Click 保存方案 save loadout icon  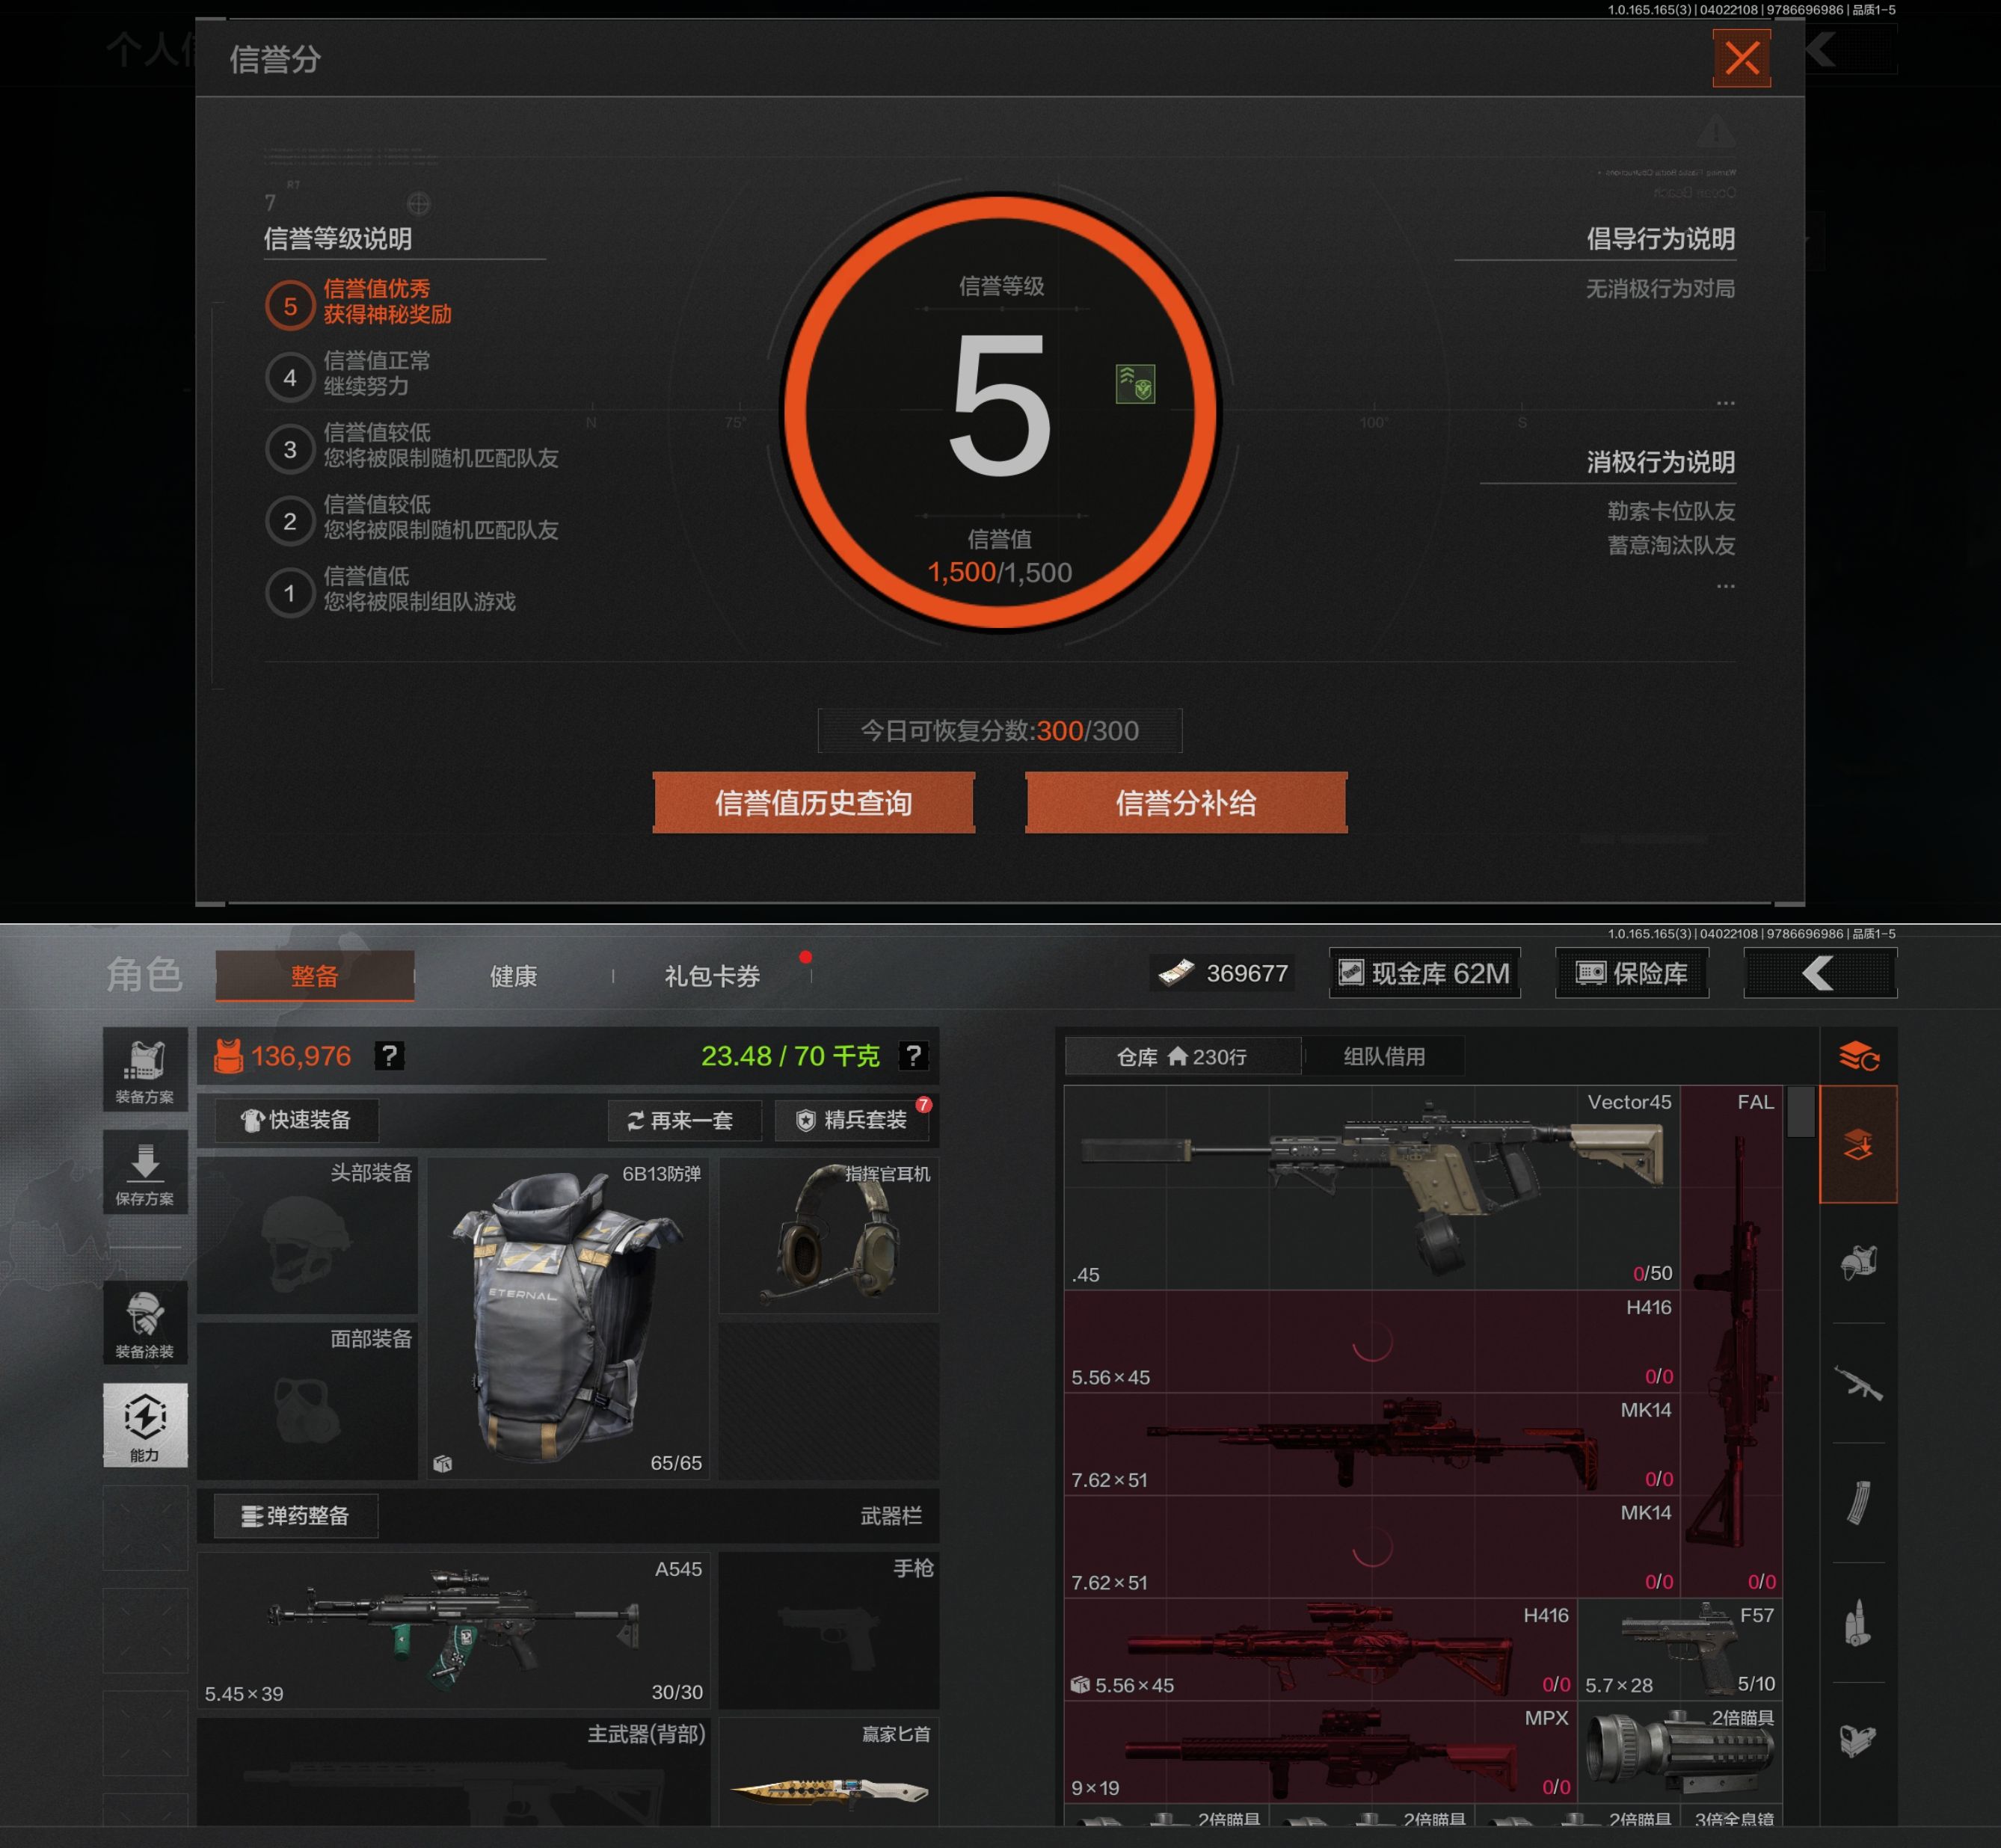(145, 1172)
